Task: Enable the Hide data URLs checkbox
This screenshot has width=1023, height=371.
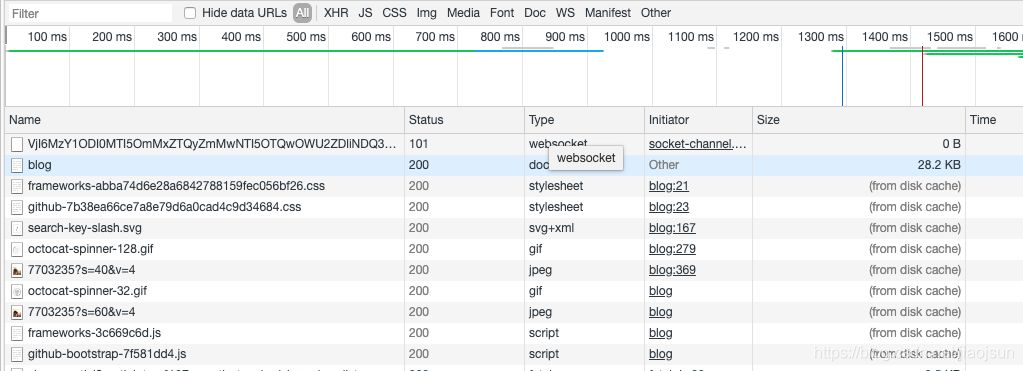Action: click(190, 13)
